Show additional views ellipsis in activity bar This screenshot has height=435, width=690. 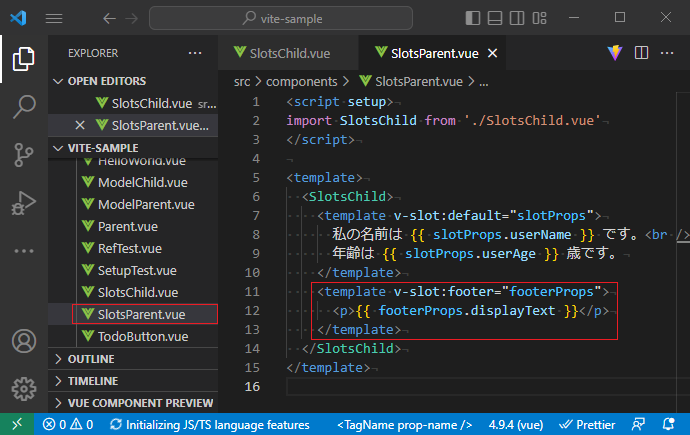click(24, 251)
